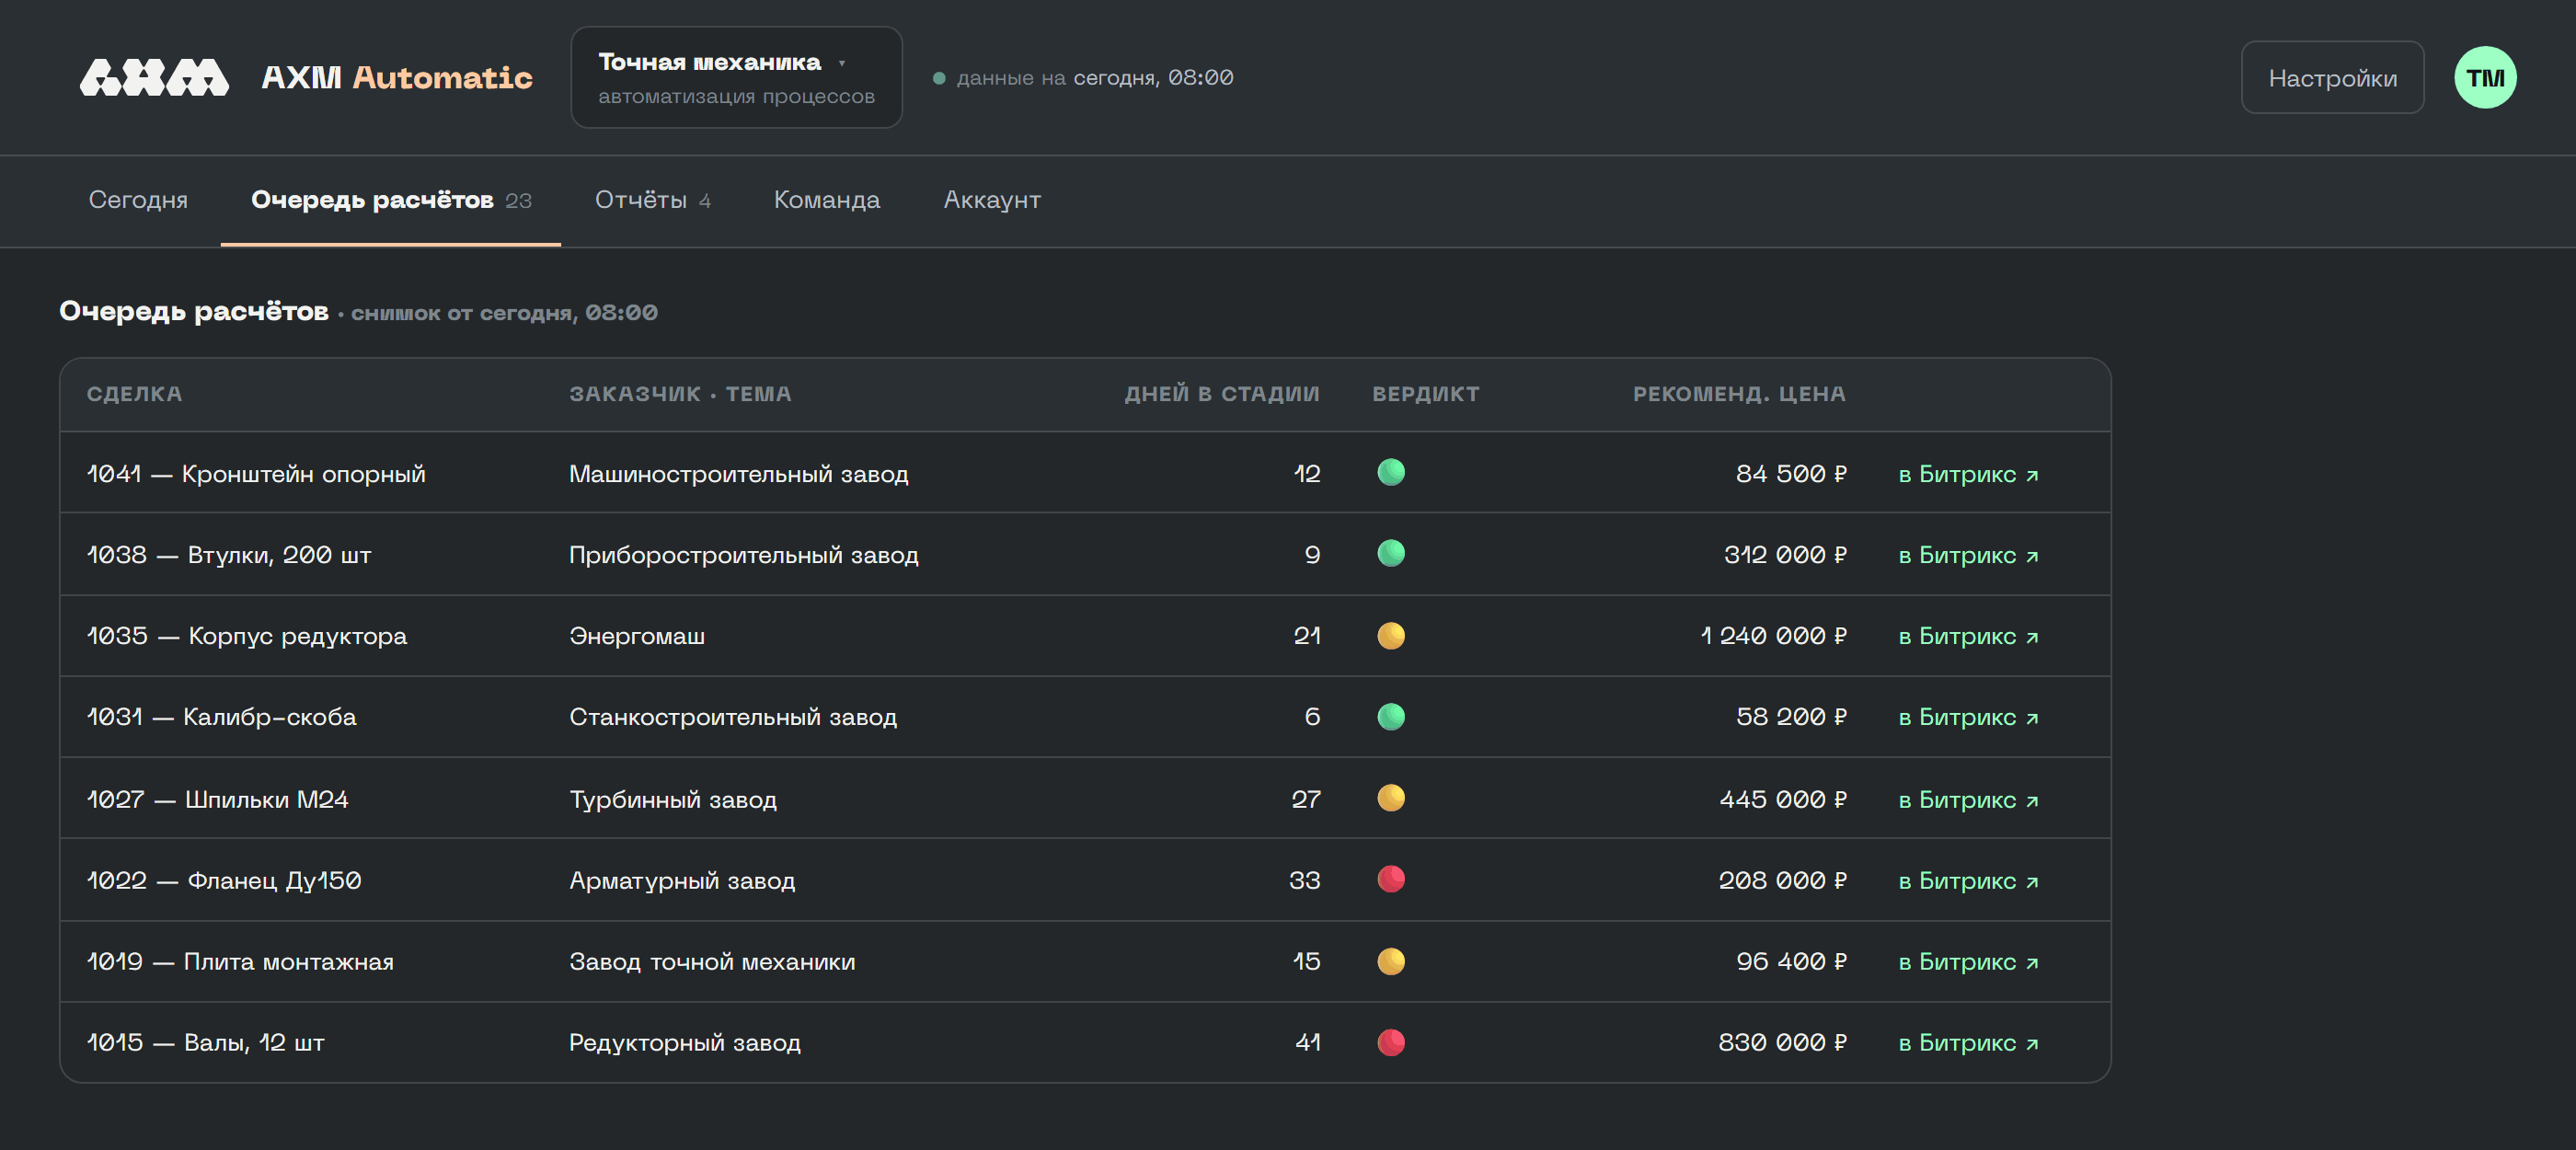Viewport: 2576px width, 1150px height.
Task: Click customer 'Арматурный завод'
Action: pos(682,881)
